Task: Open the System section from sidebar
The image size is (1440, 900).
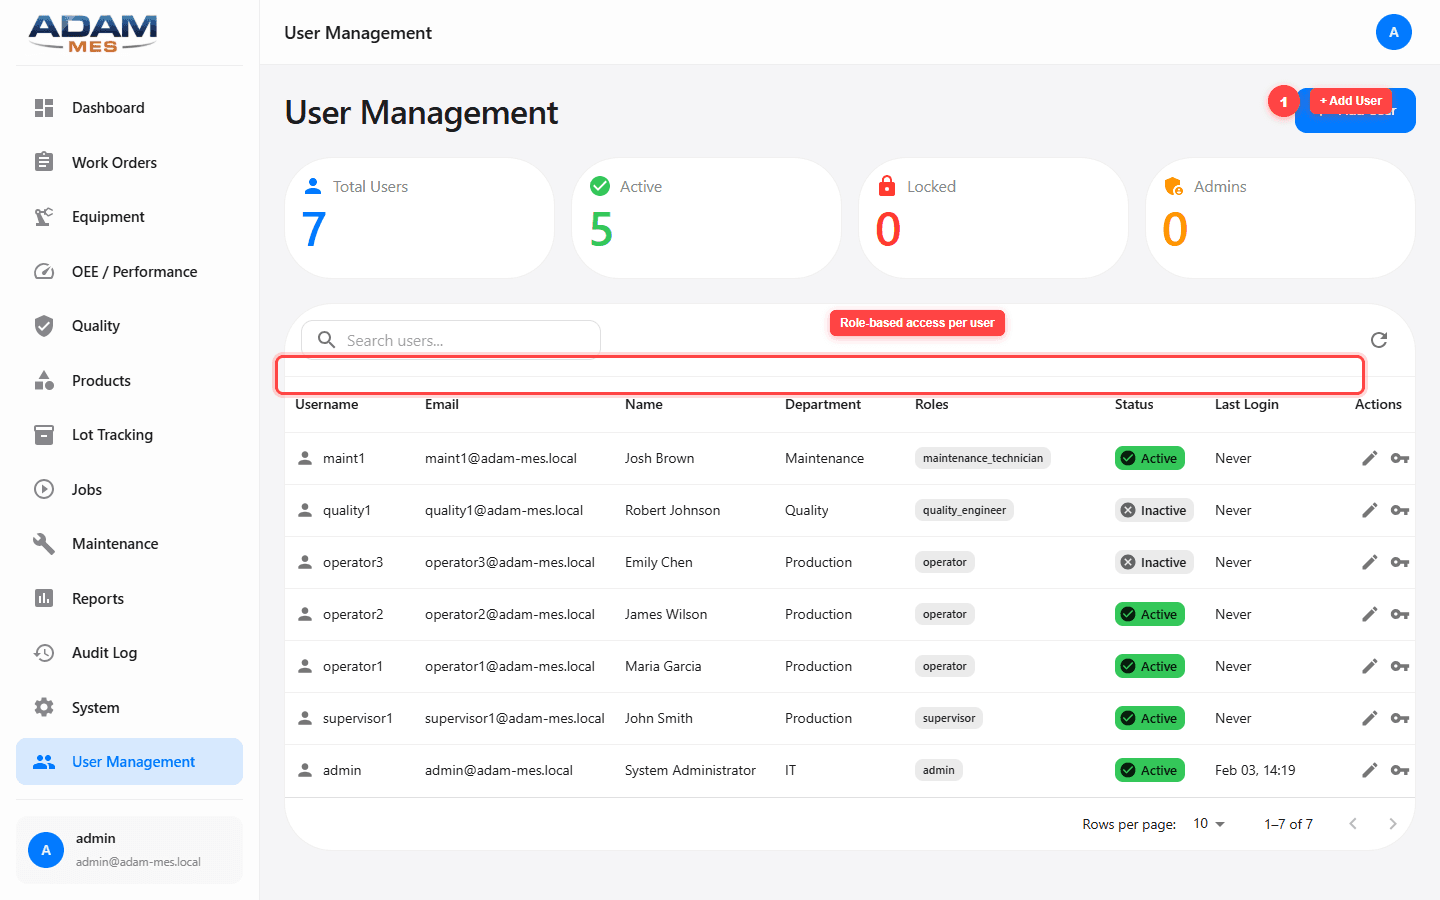Action: click(97, 707)
